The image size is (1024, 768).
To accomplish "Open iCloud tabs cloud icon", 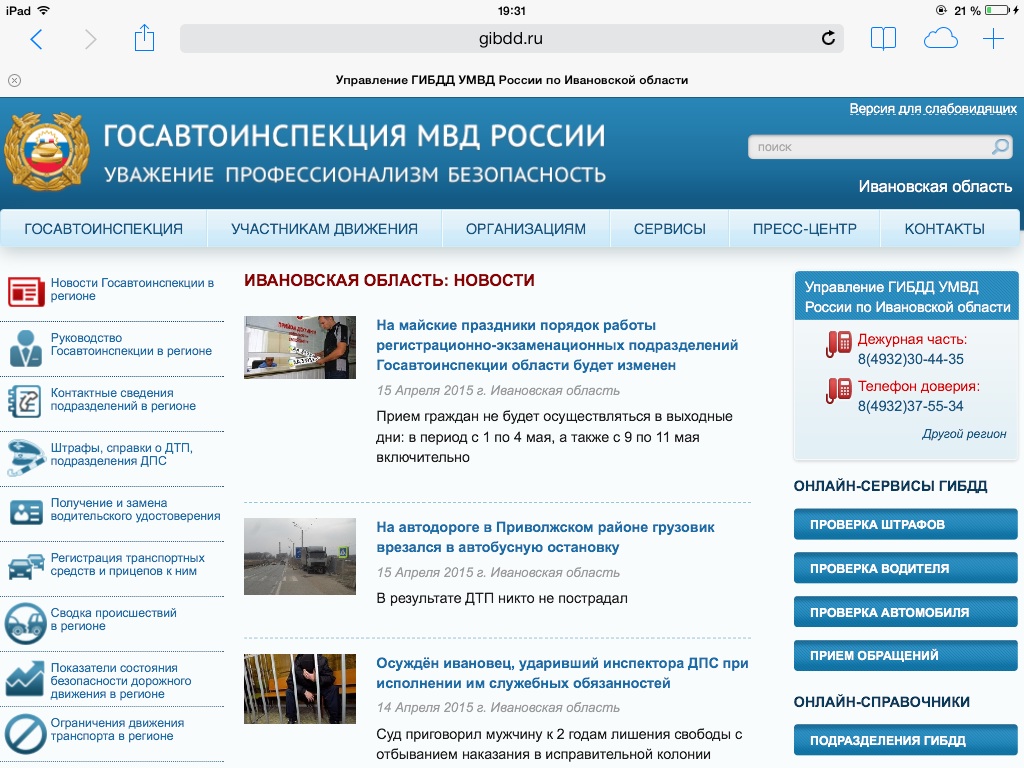I will tap(940, 39).
